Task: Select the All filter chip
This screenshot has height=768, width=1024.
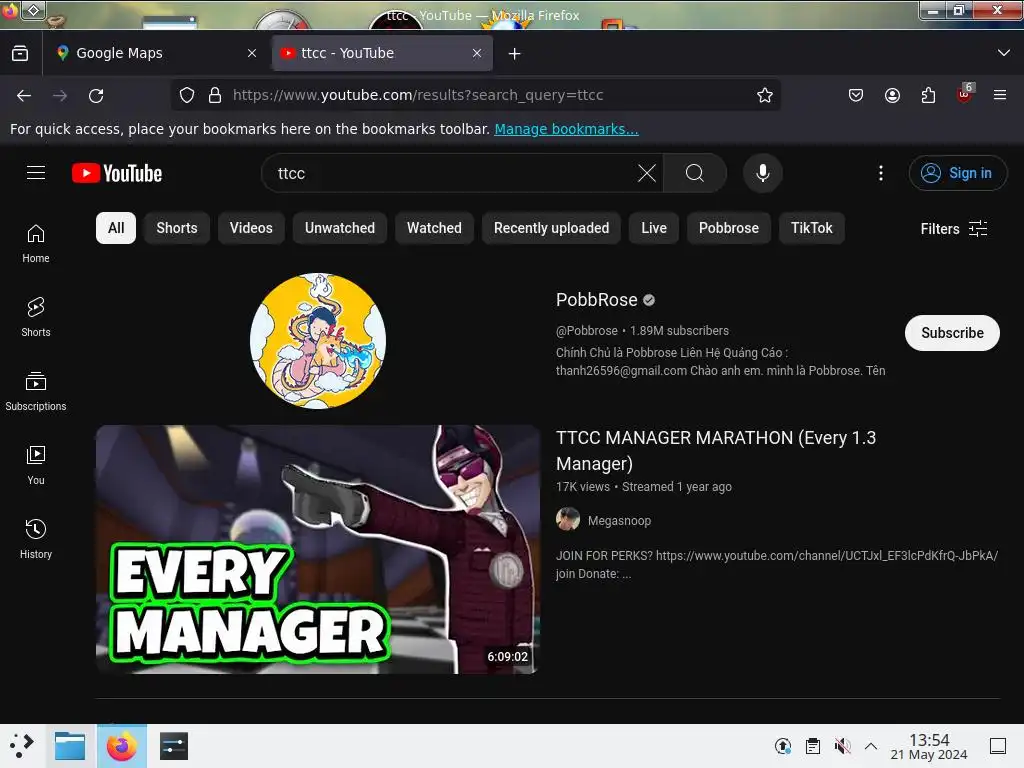Action: (116, 228)
